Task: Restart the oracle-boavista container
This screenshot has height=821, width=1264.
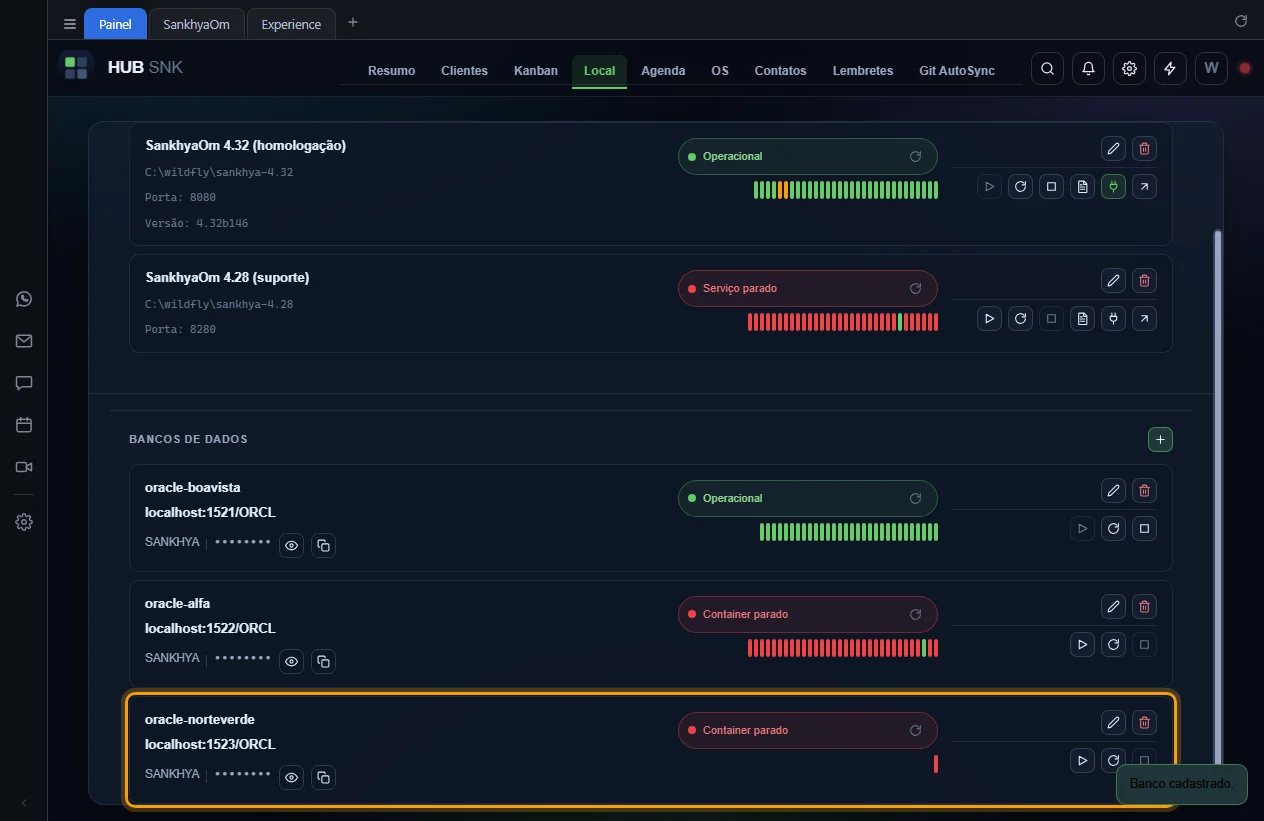Action: tap(1113, 528)
